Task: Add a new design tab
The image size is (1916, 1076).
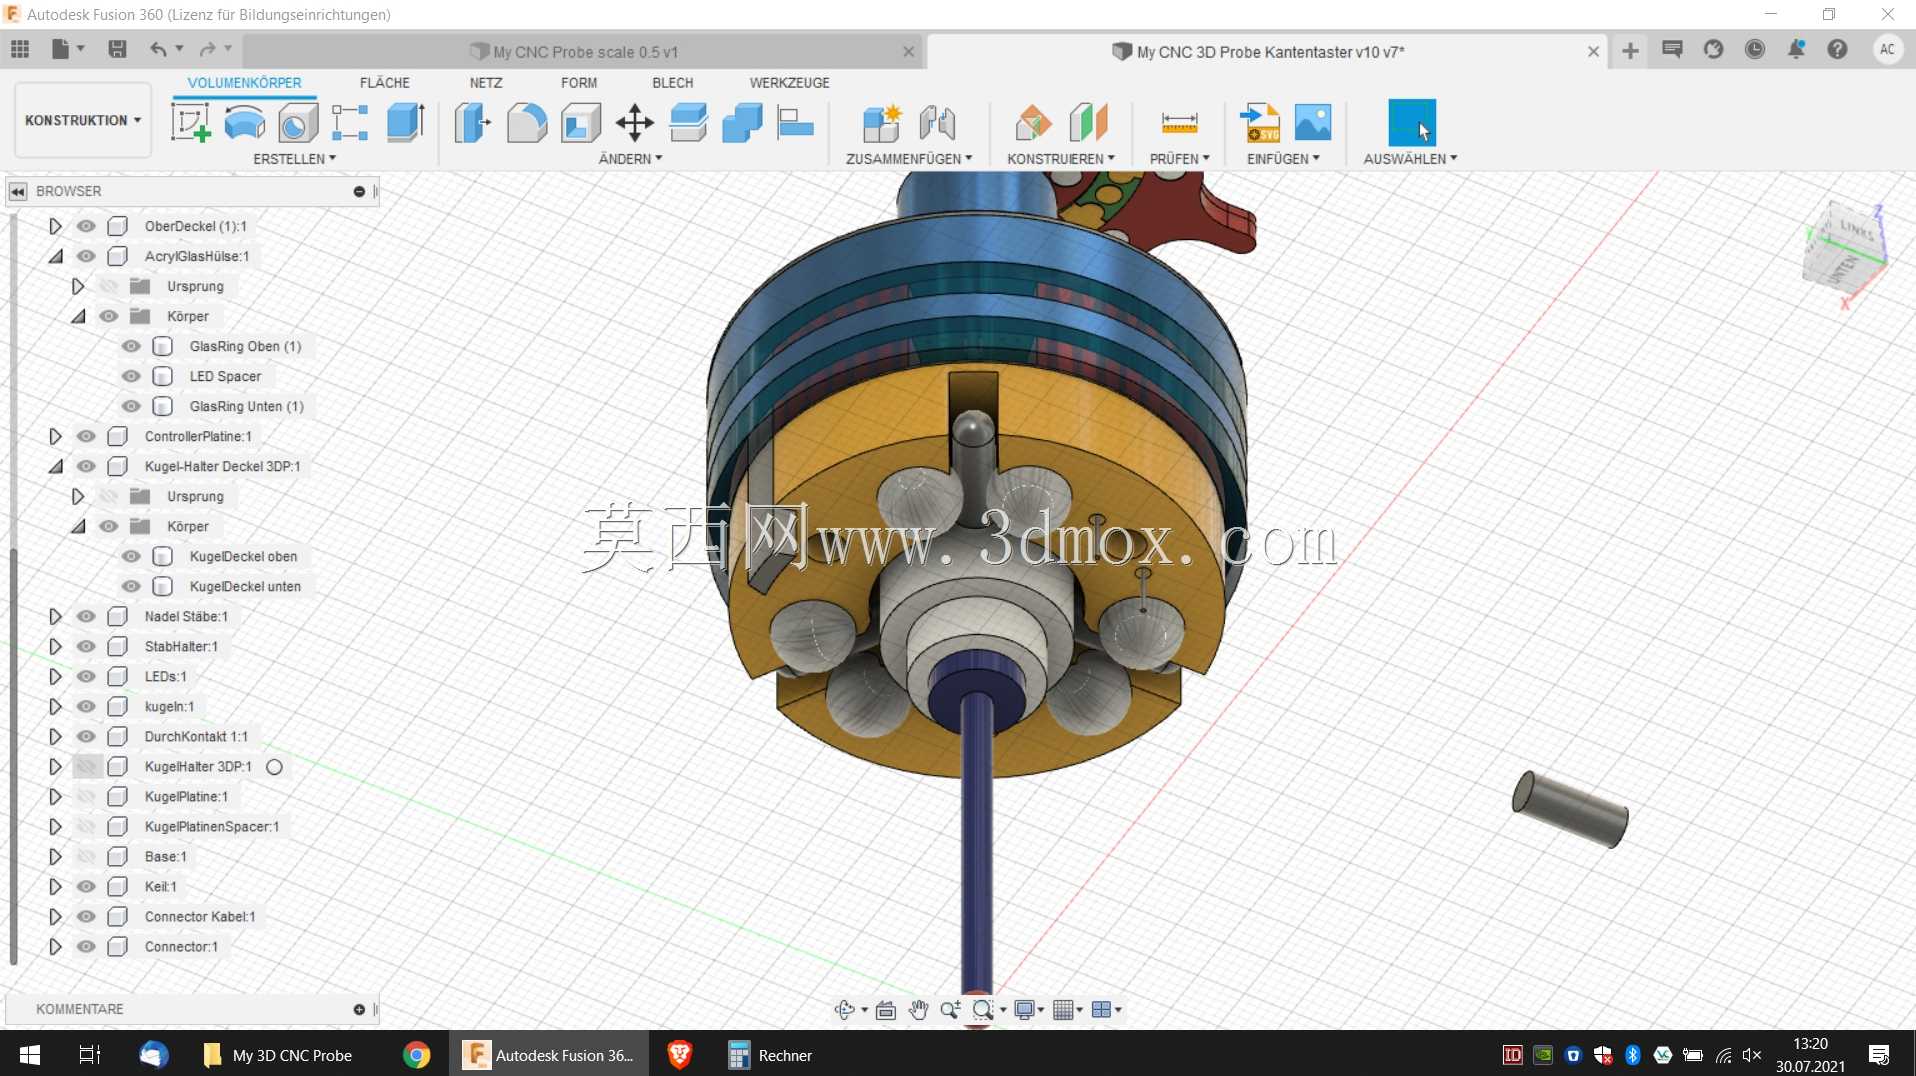Action: [x=1630, y=51]
